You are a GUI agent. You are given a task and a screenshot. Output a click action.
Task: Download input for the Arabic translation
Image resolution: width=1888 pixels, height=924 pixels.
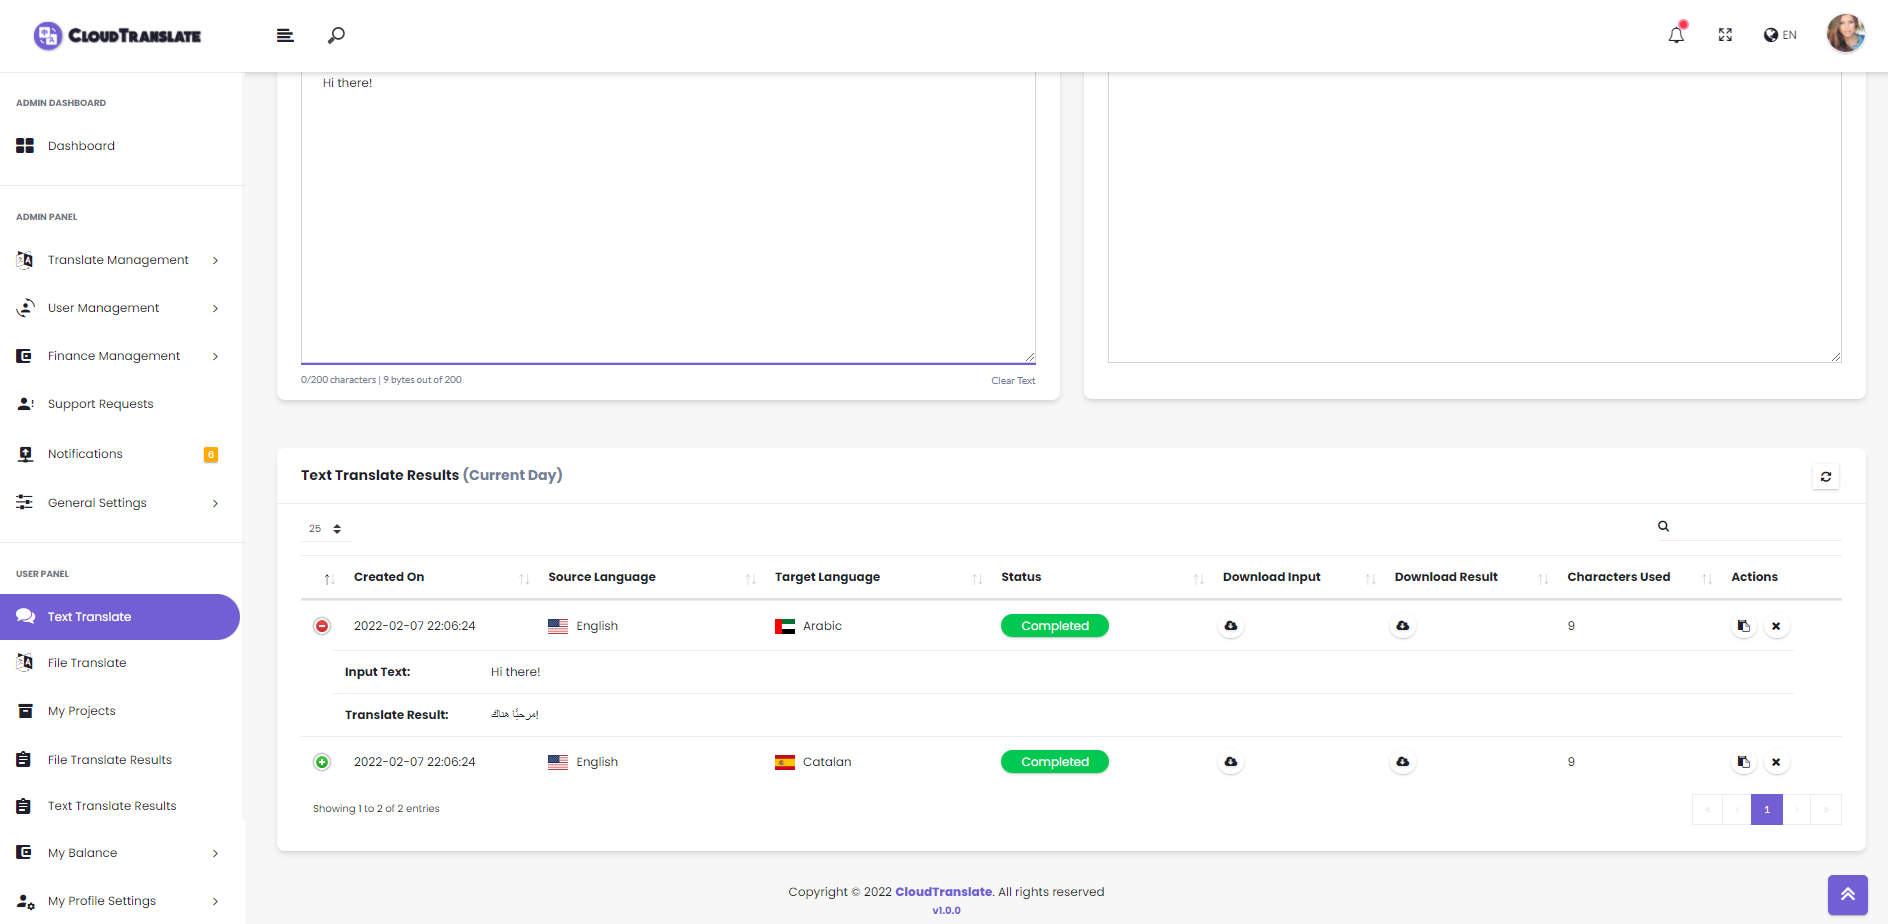pos(1231,626)
